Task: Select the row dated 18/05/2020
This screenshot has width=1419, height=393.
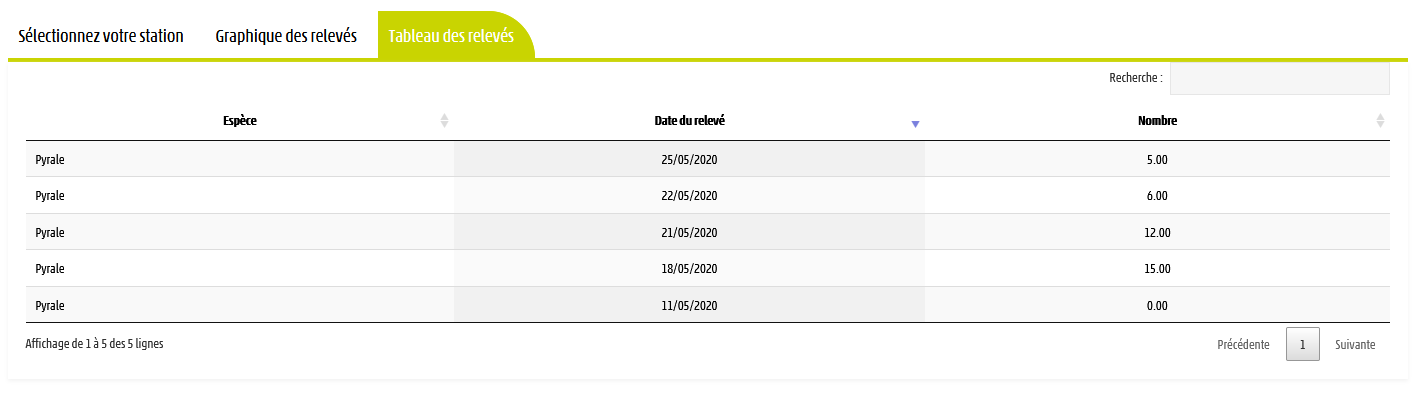Action: 708,268
